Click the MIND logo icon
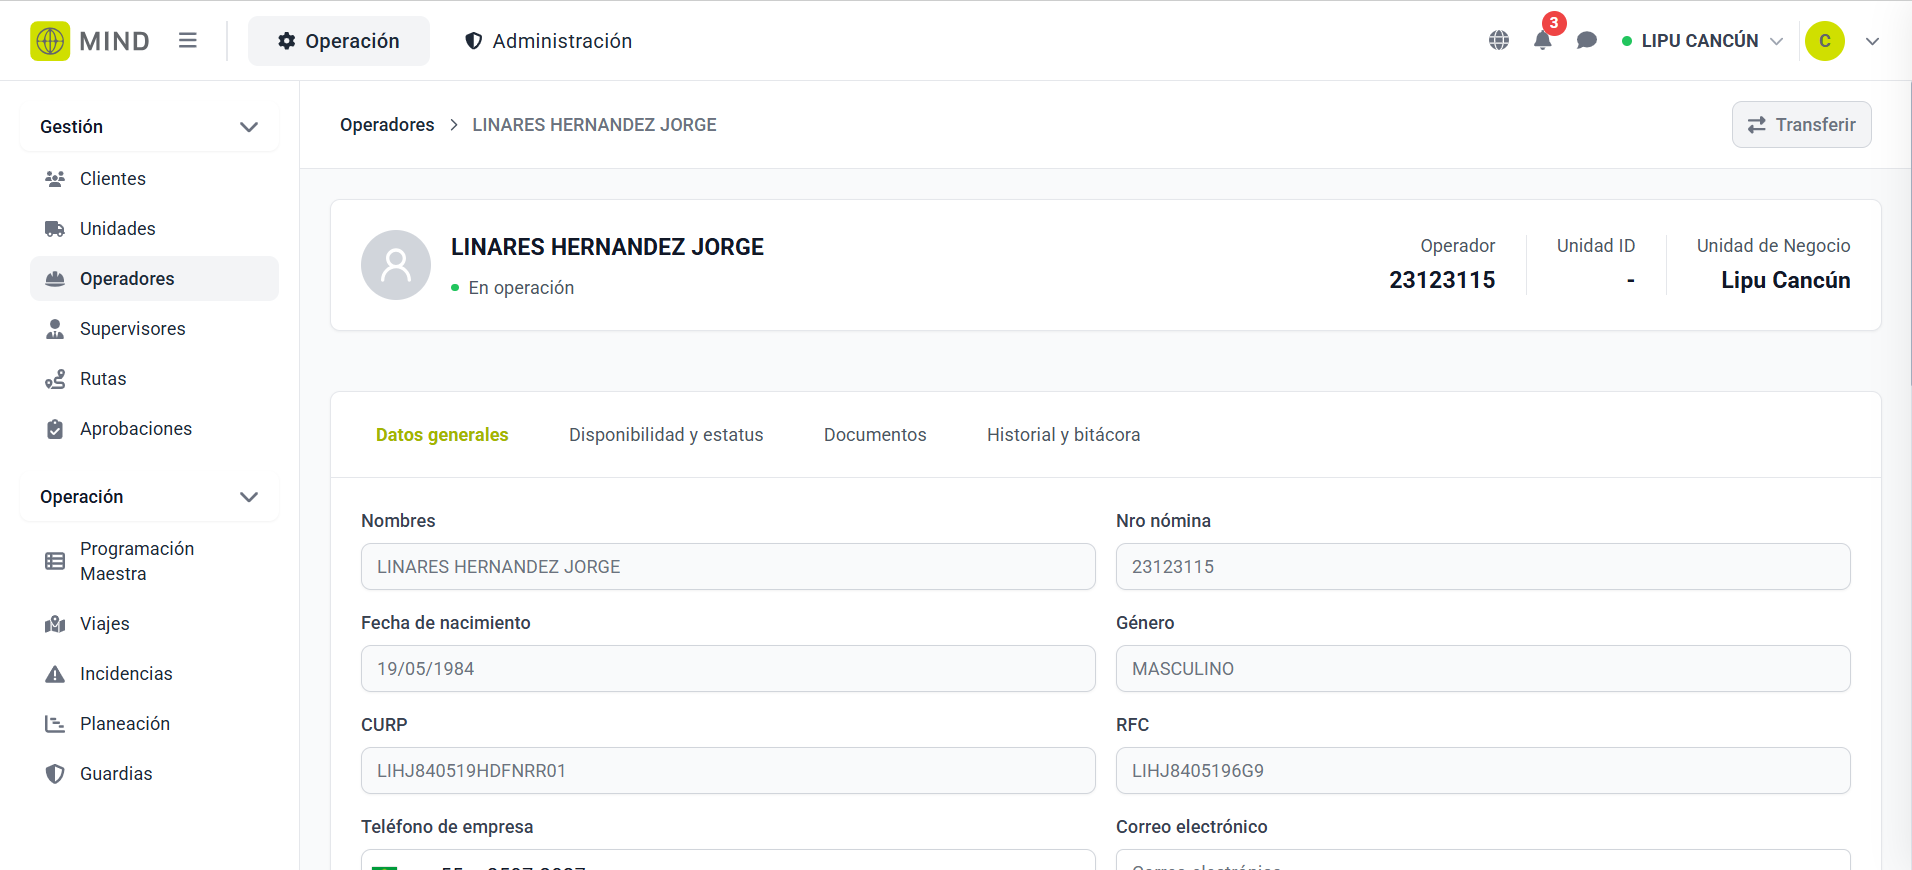This screenshot has height=870, width=1912. tap(50, 41)
